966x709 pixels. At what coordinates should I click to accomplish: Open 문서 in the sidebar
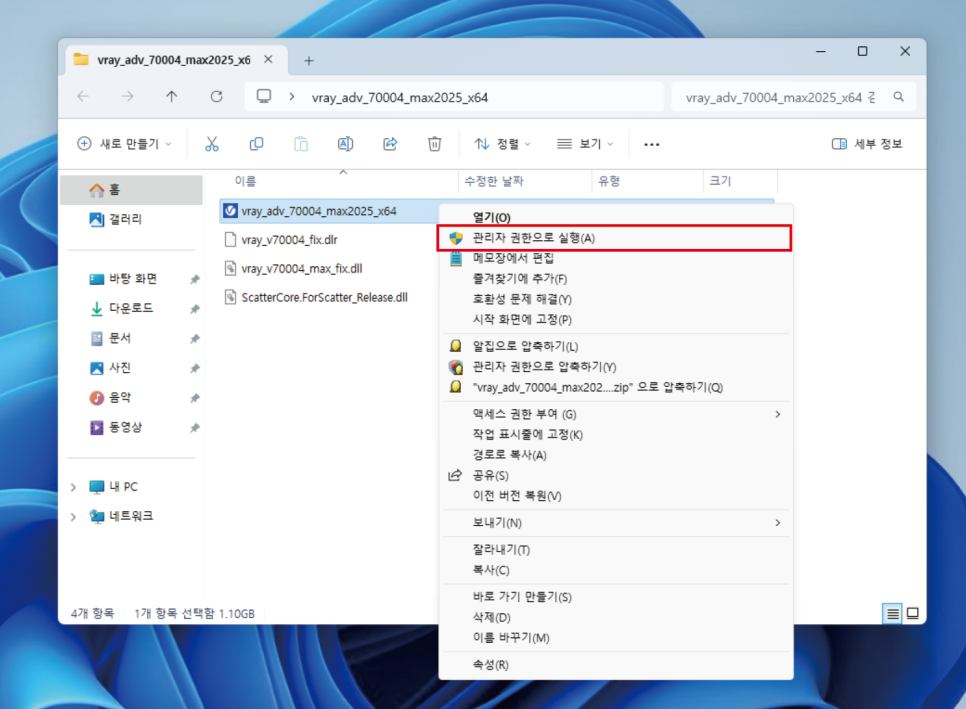click(131, 338)
